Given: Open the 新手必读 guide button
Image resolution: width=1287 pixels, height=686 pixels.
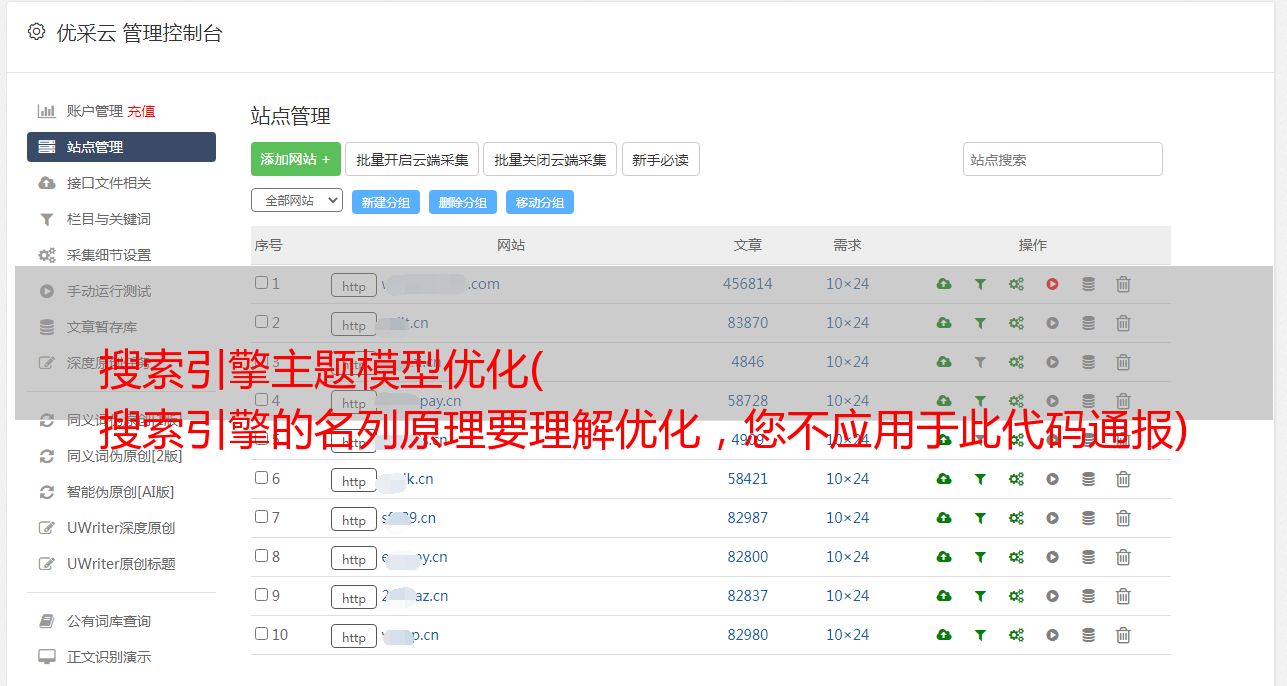Looking at the screenshot, I should (661, 159).
